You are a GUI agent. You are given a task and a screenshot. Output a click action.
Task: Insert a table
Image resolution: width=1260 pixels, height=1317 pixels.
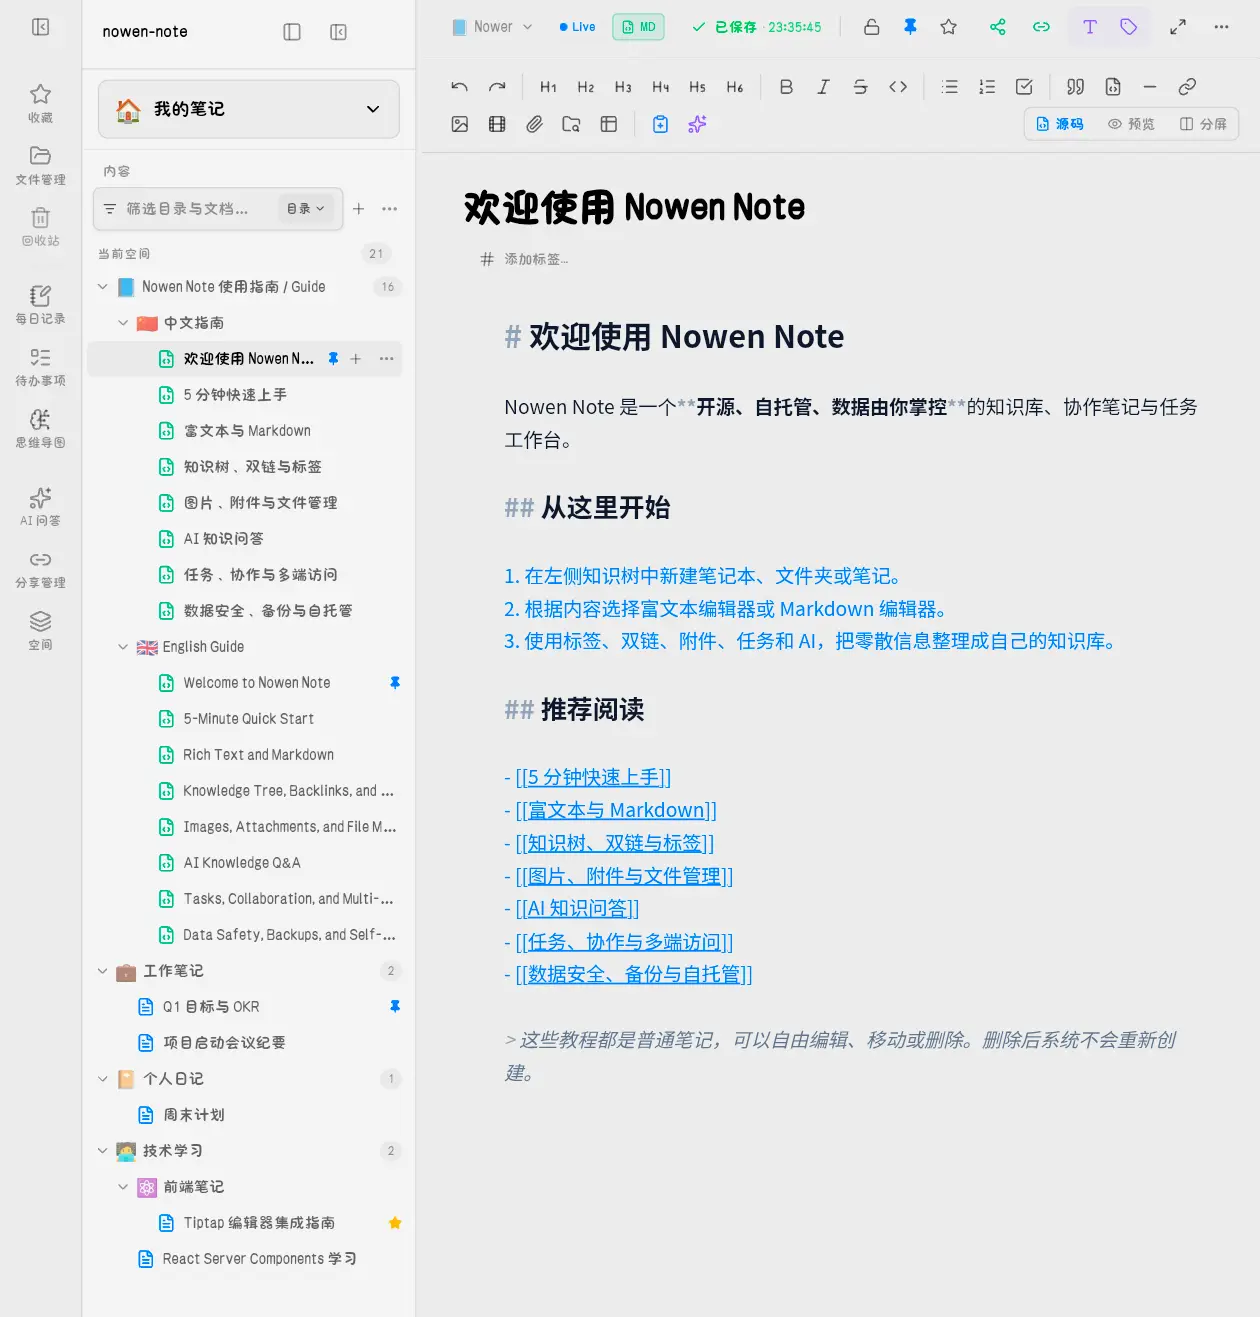(x=609, y=124)
